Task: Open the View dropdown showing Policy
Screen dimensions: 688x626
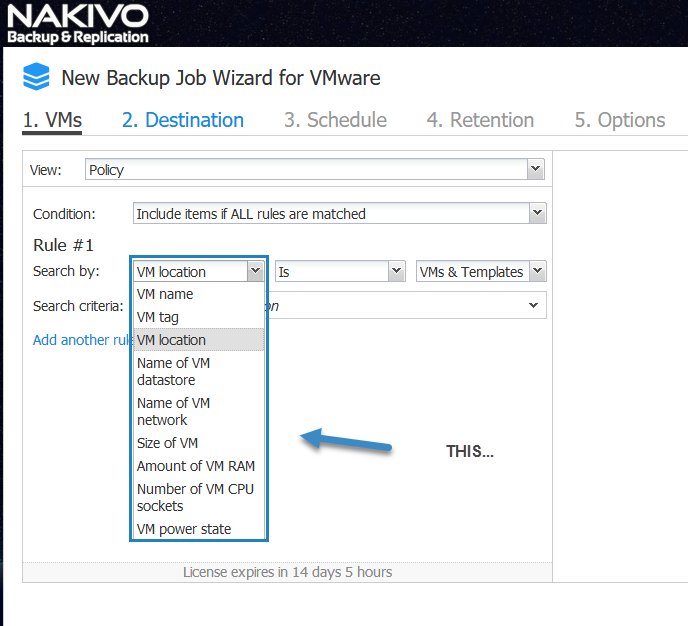Action: (315, 169)
